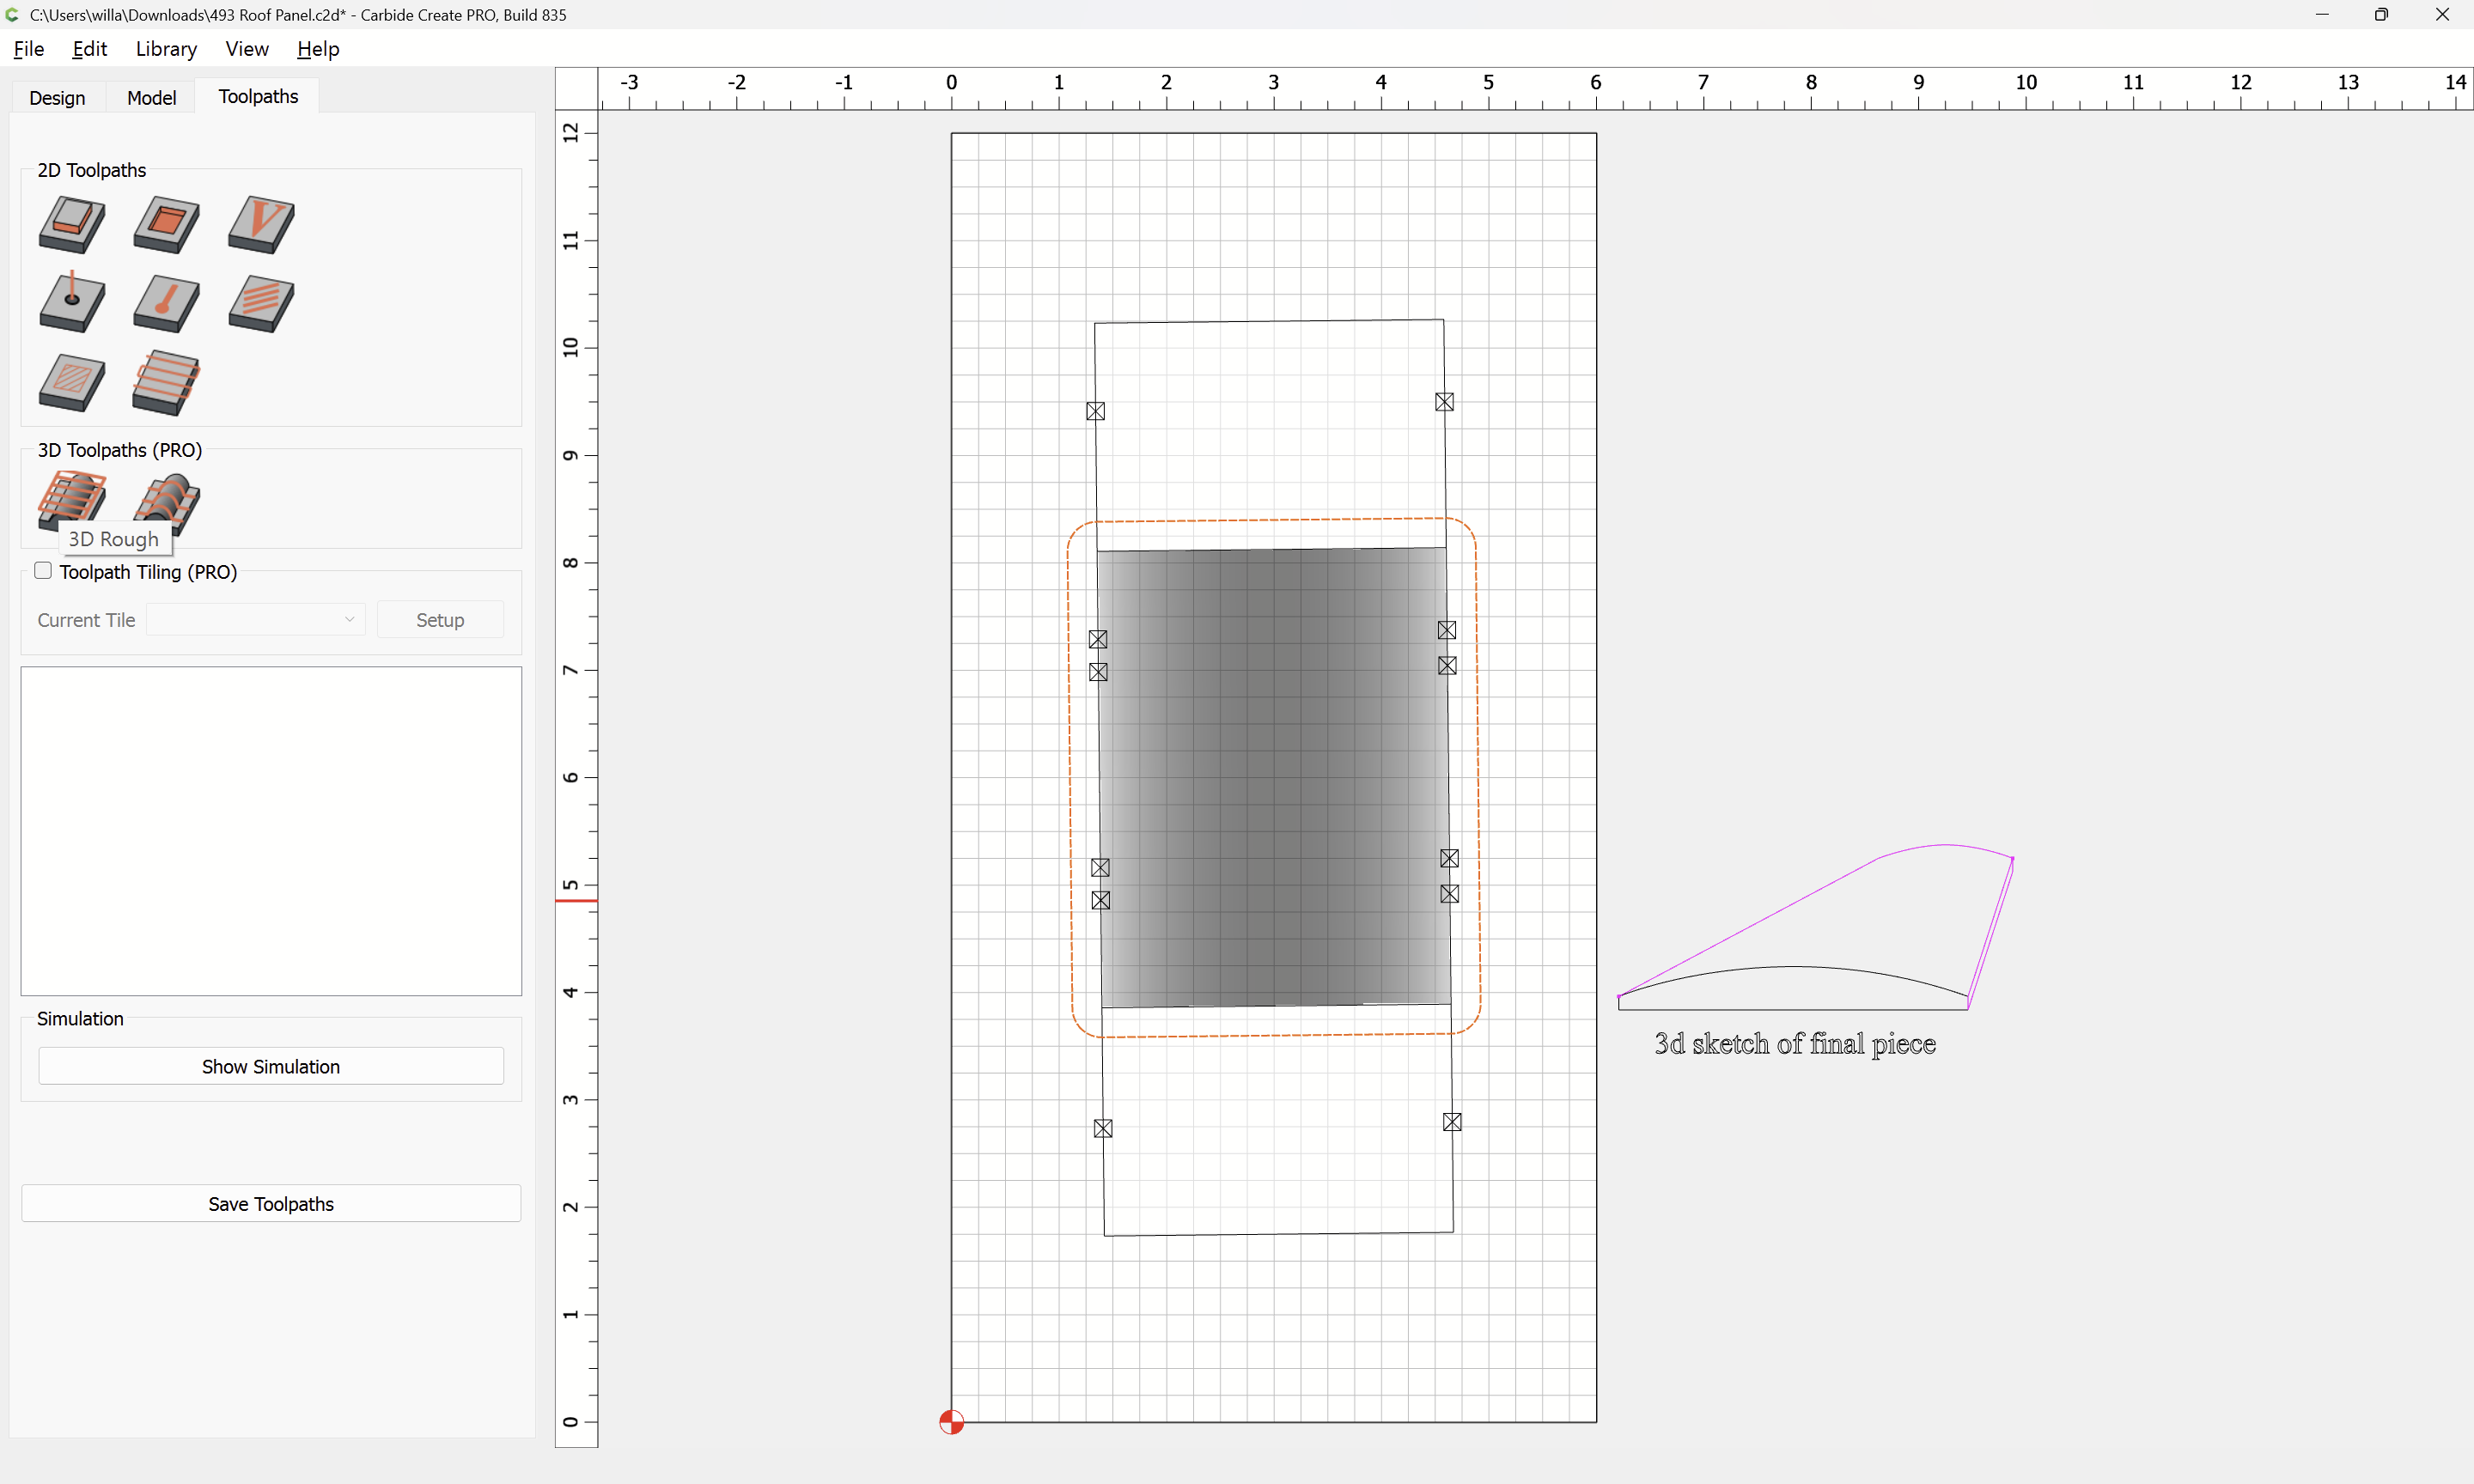Open the View menu
Image resolution: width=2474 pixels, height=1484 pixels.
pos(246,49)
